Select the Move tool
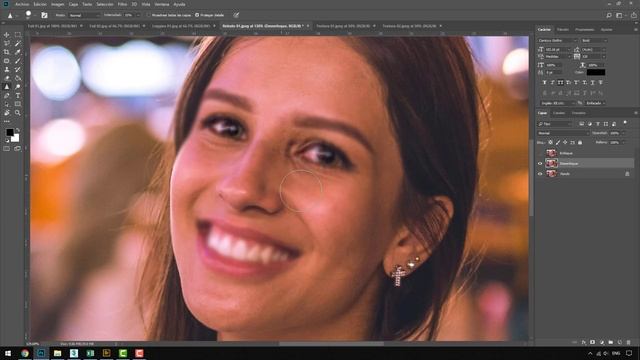 [7, 35]
